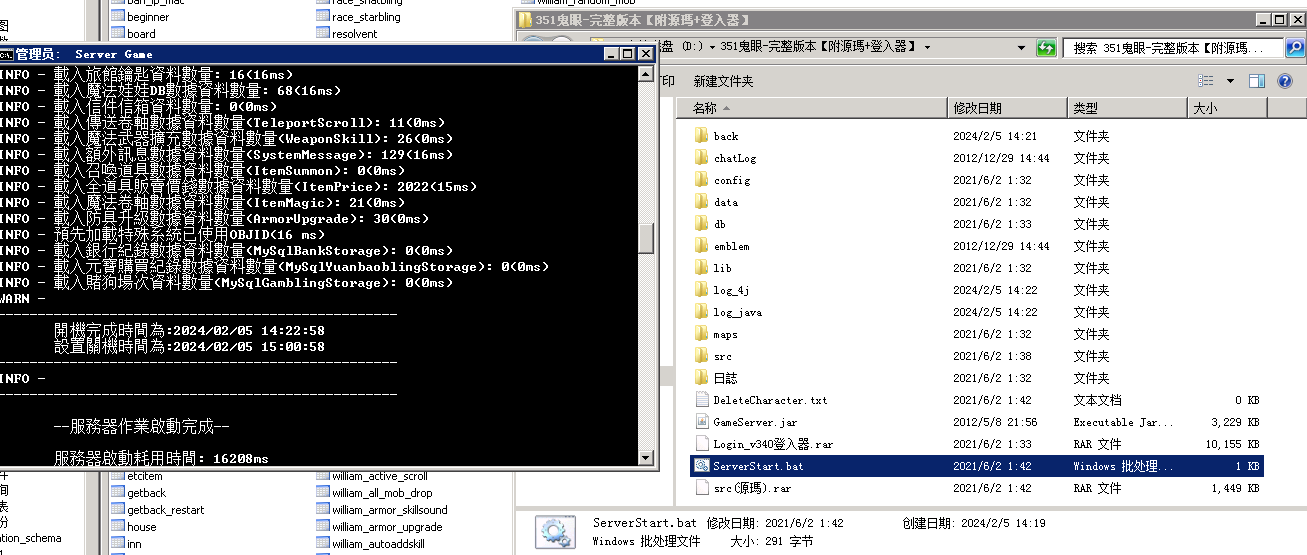This screenshot has width=1307, height=555.
Task: Select the data folder icon
Action: (701, 202)
